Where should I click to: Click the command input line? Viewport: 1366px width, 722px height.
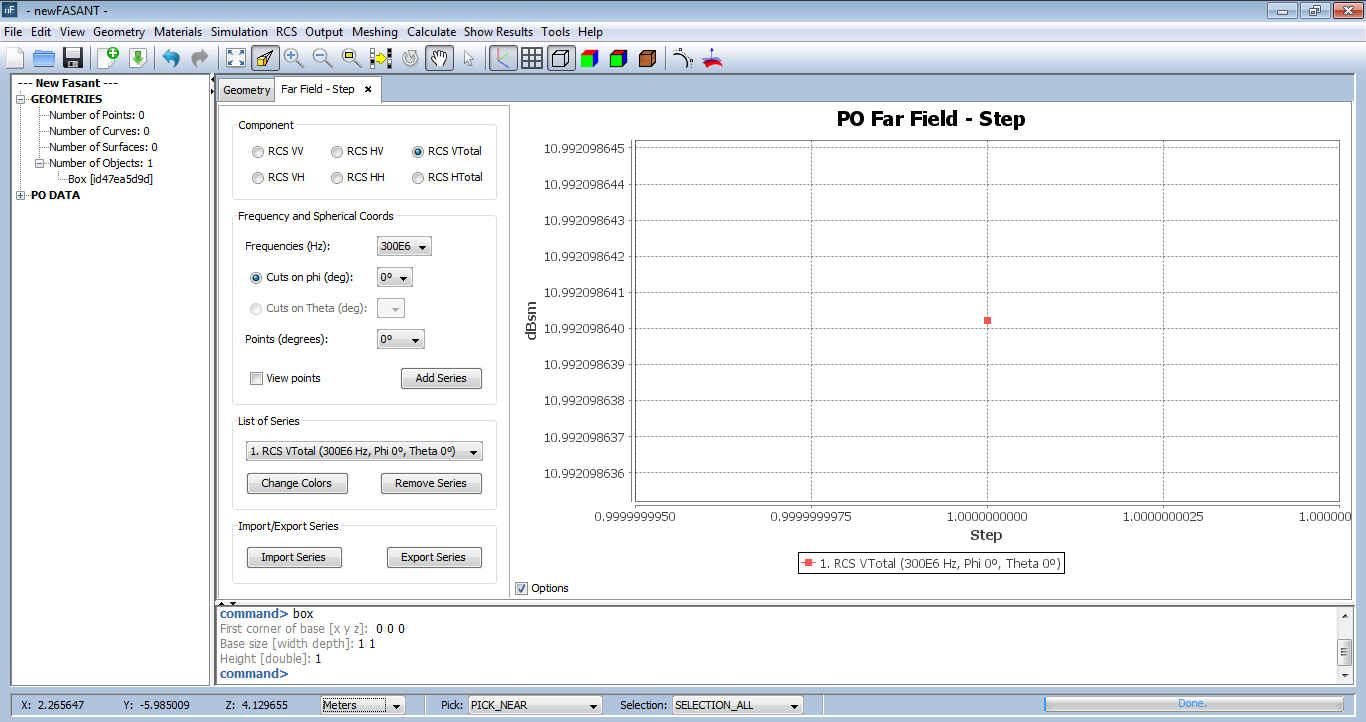click(700, 674)
